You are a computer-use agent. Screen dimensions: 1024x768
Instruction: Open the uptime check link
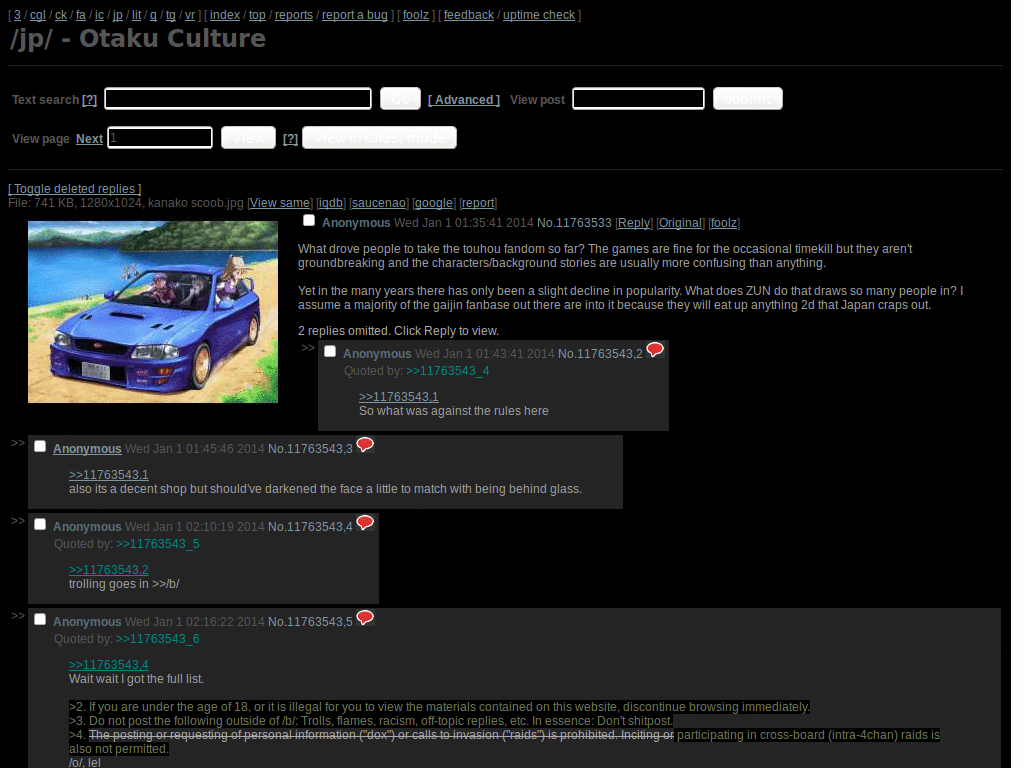(x=539, y=15)
